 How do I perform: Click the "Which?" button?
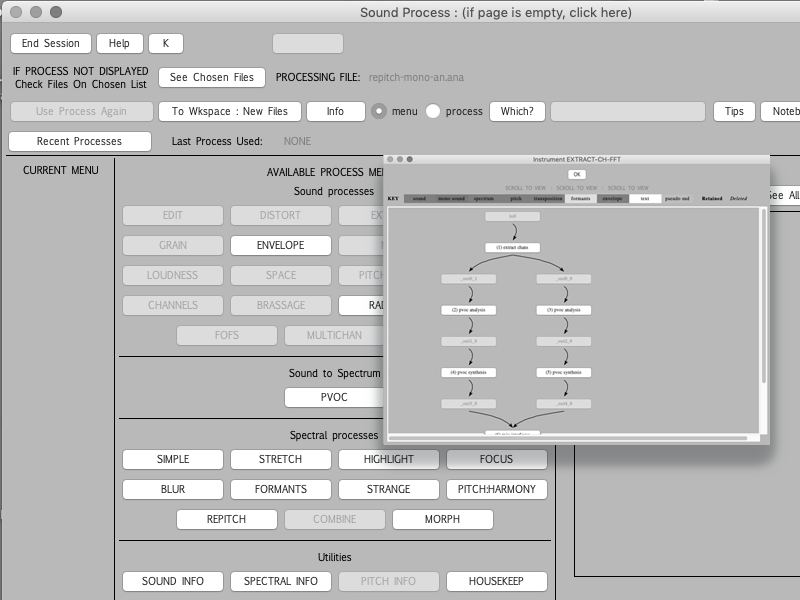(516, 112)
